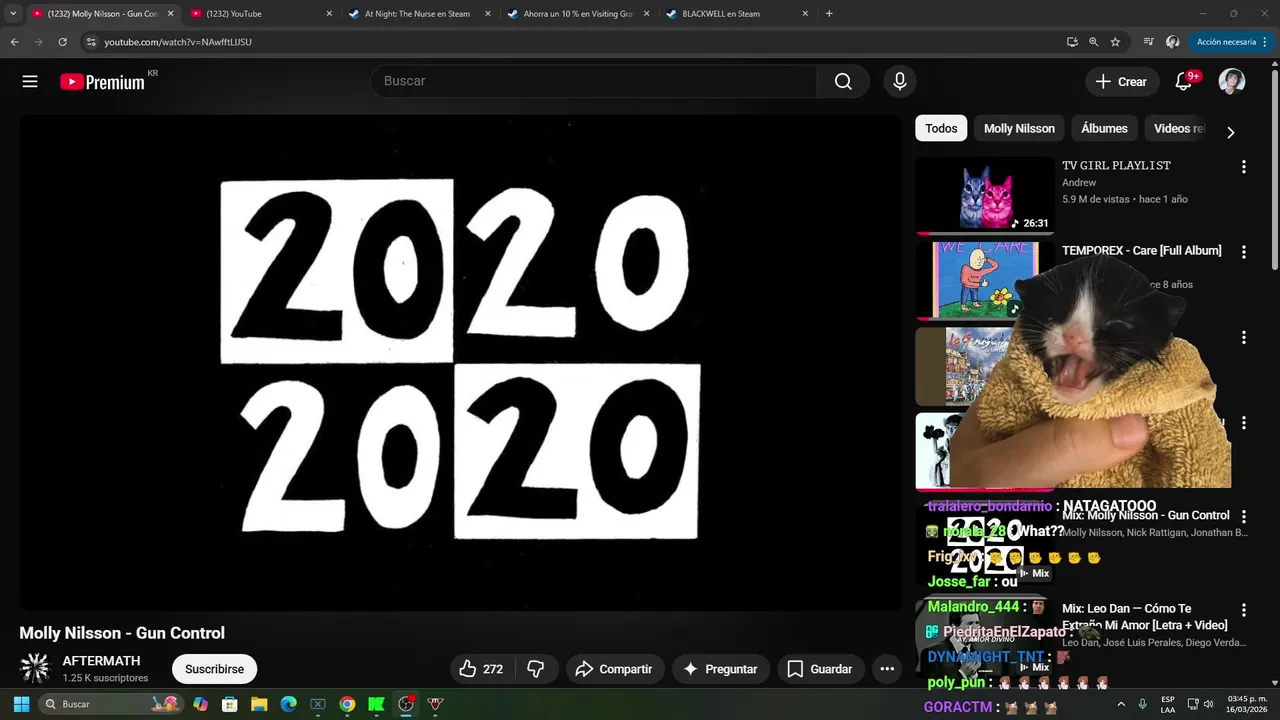This screenshot has width=1280, height=720.
Task: Install app icon in address bar
Action: tap(1072, 42)
